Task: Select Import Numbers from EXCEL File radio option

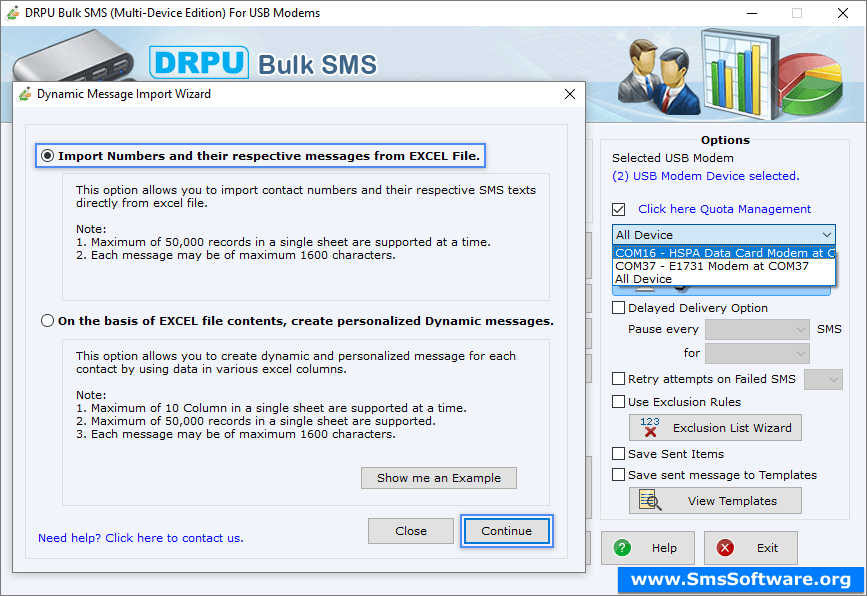Action: coord(48,156)
